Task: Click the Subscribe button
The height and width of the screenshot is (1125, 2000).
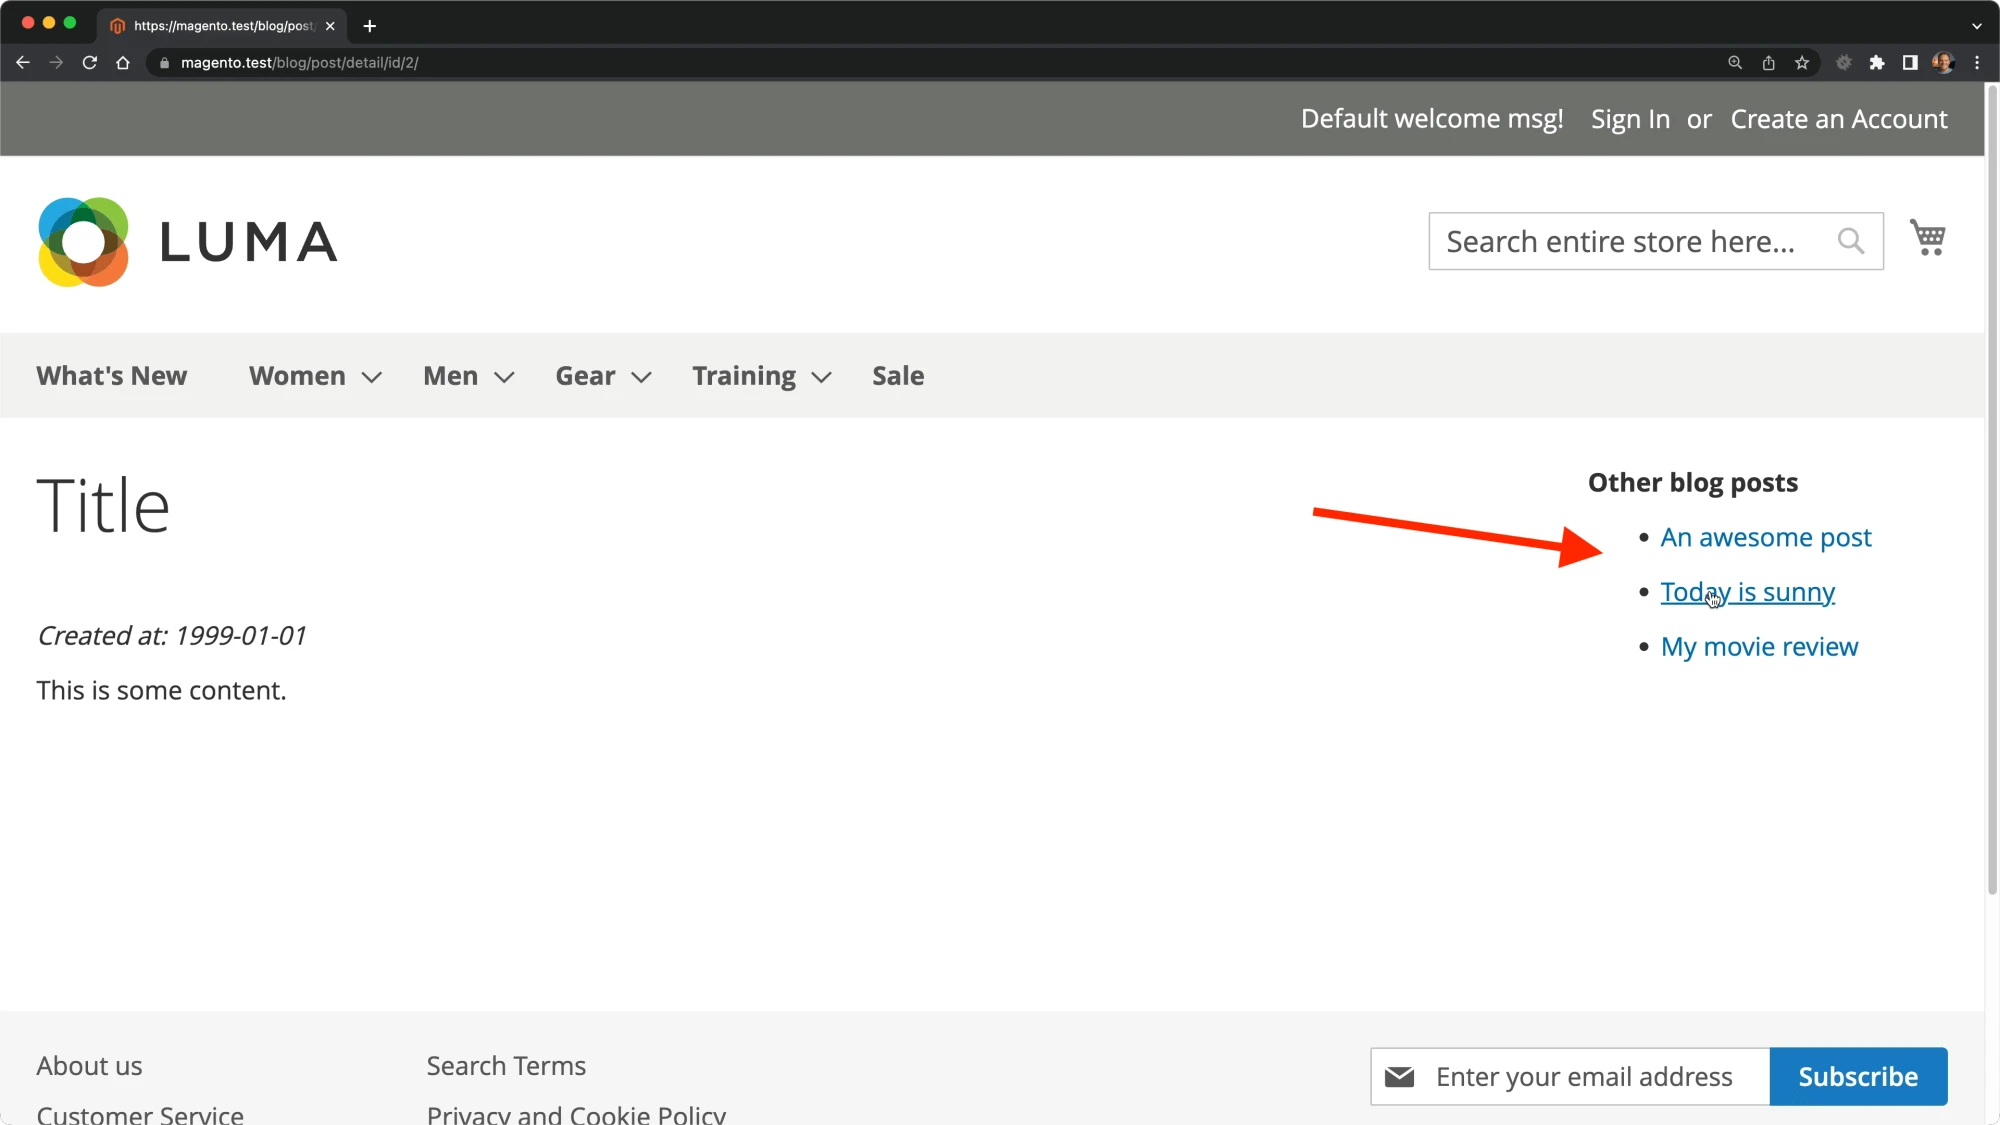Action: coord(1857,1076)
